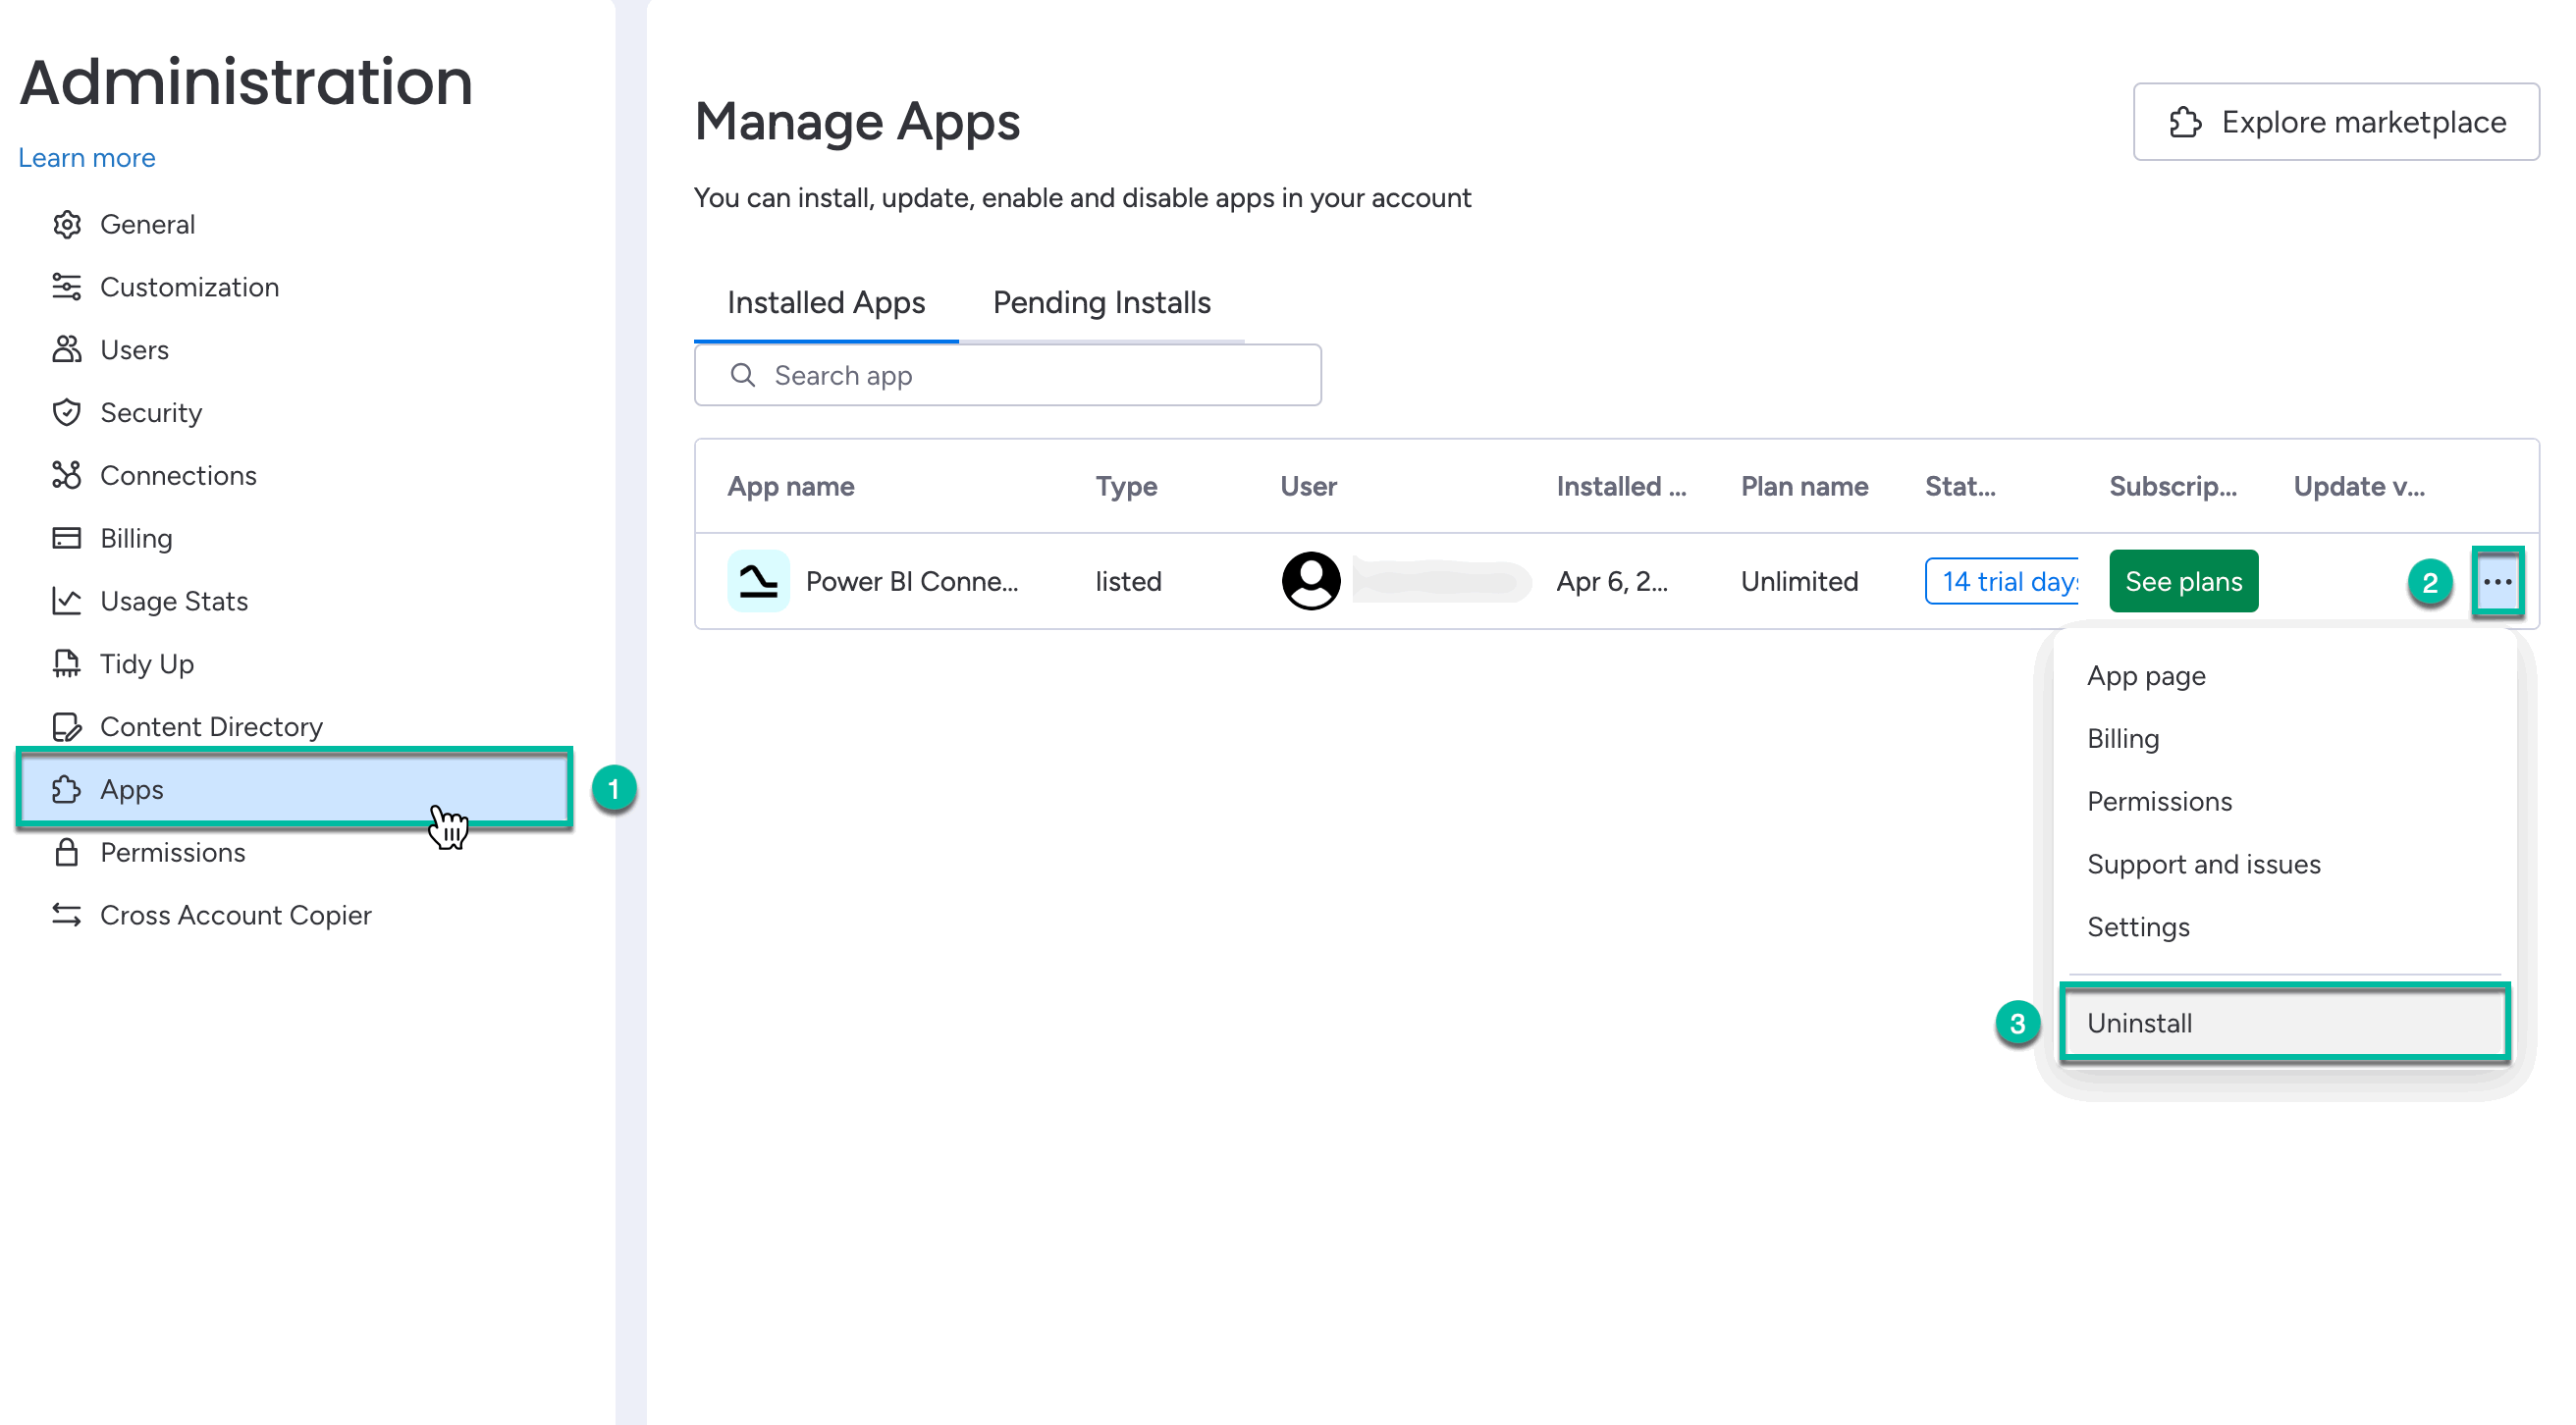Open the Learn more link
This screenshot has height=1425, width=2576.
[x=87, y=158]
